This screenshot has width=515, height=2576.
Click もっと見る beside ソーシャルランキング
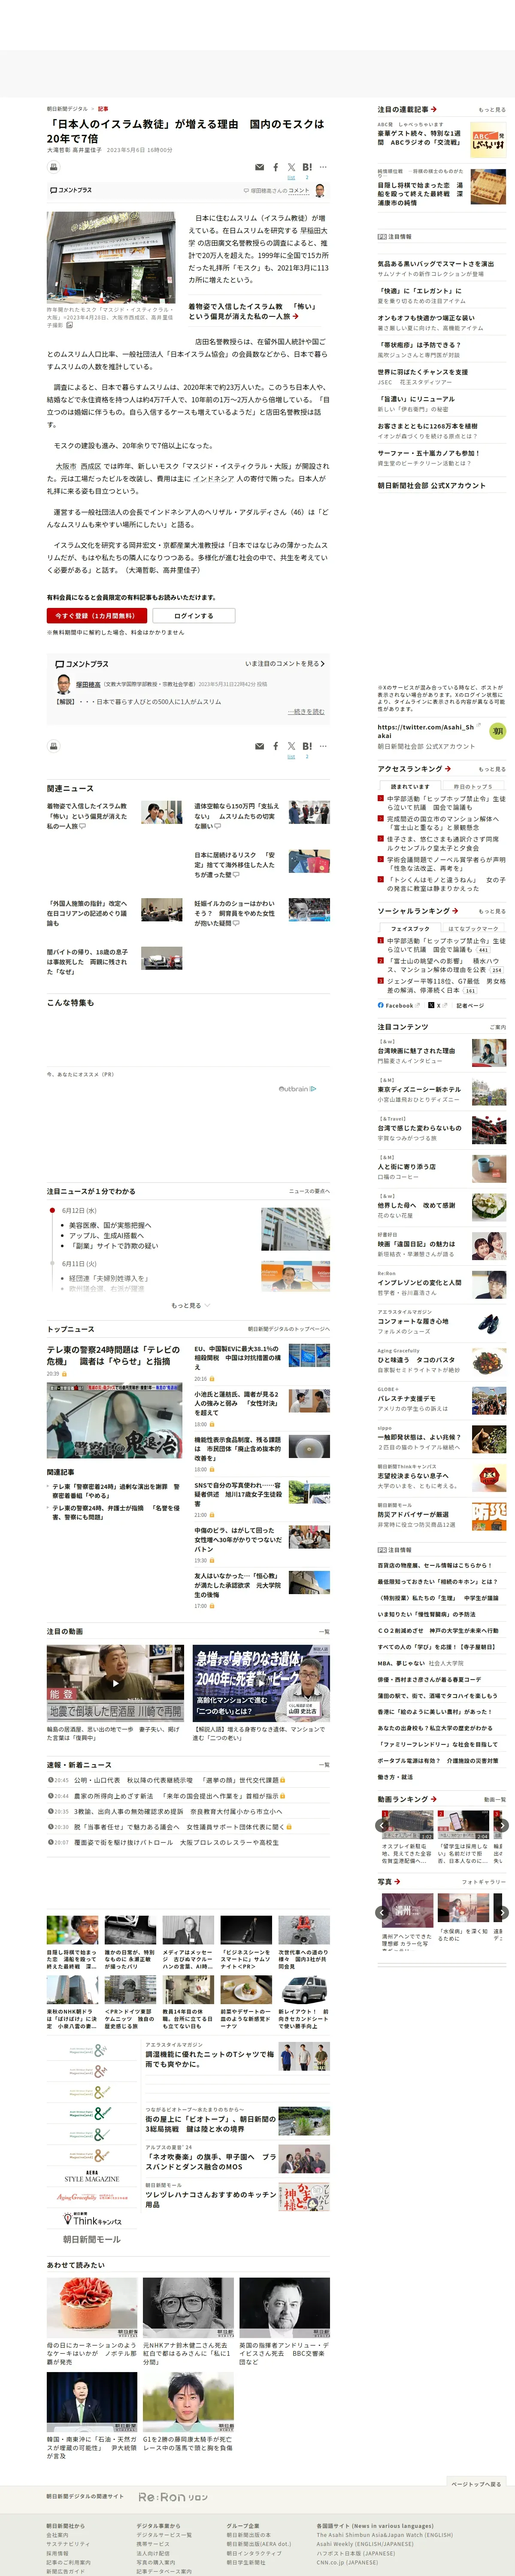coord(492,911)
